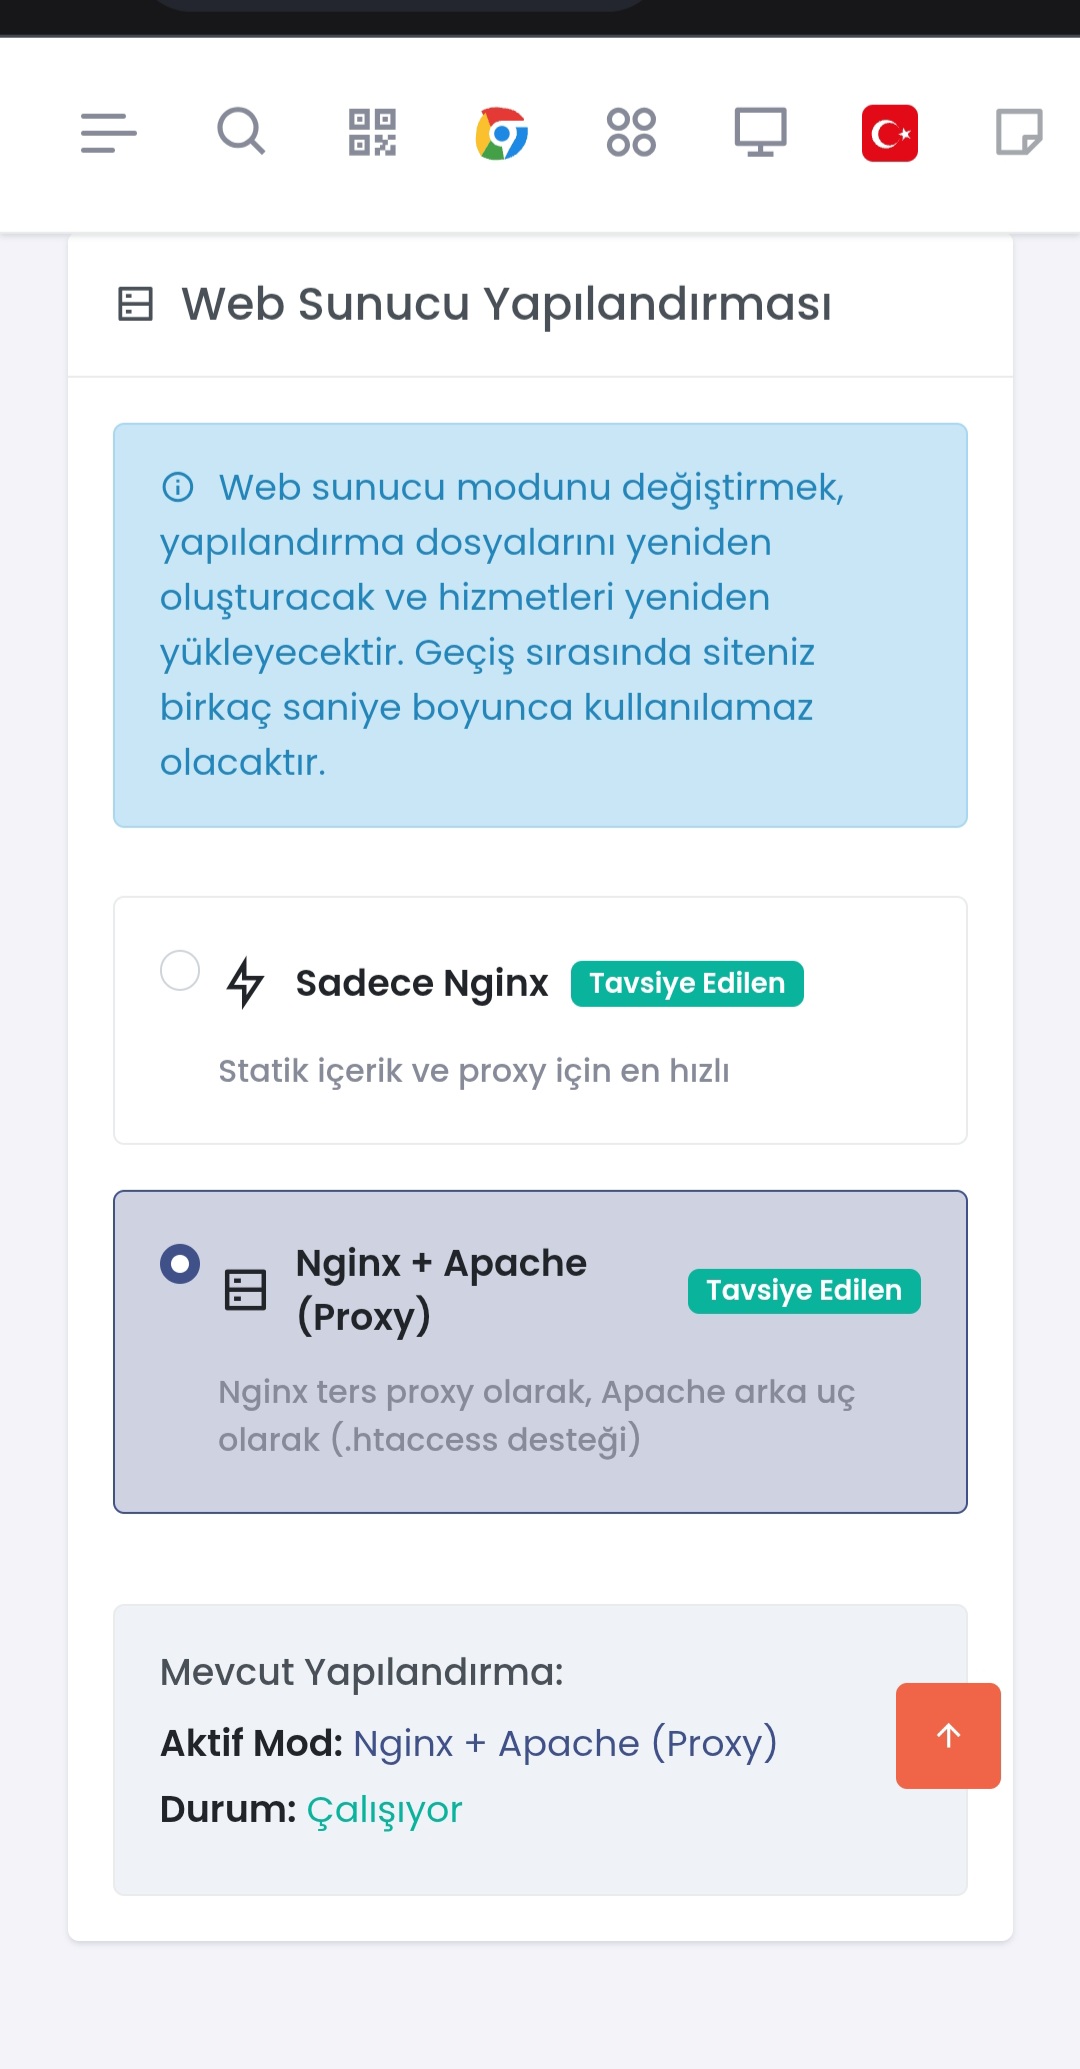Click the sticky note icon
Screen dimensions: 1080x2069
point(1019,133)
